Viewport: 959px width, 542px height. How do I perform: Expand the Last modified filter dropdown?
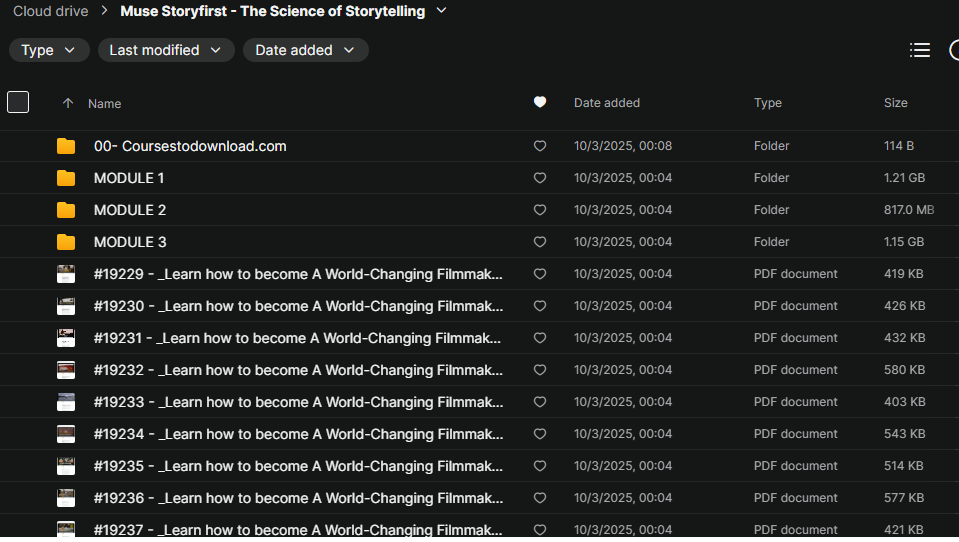coord(166,50)
